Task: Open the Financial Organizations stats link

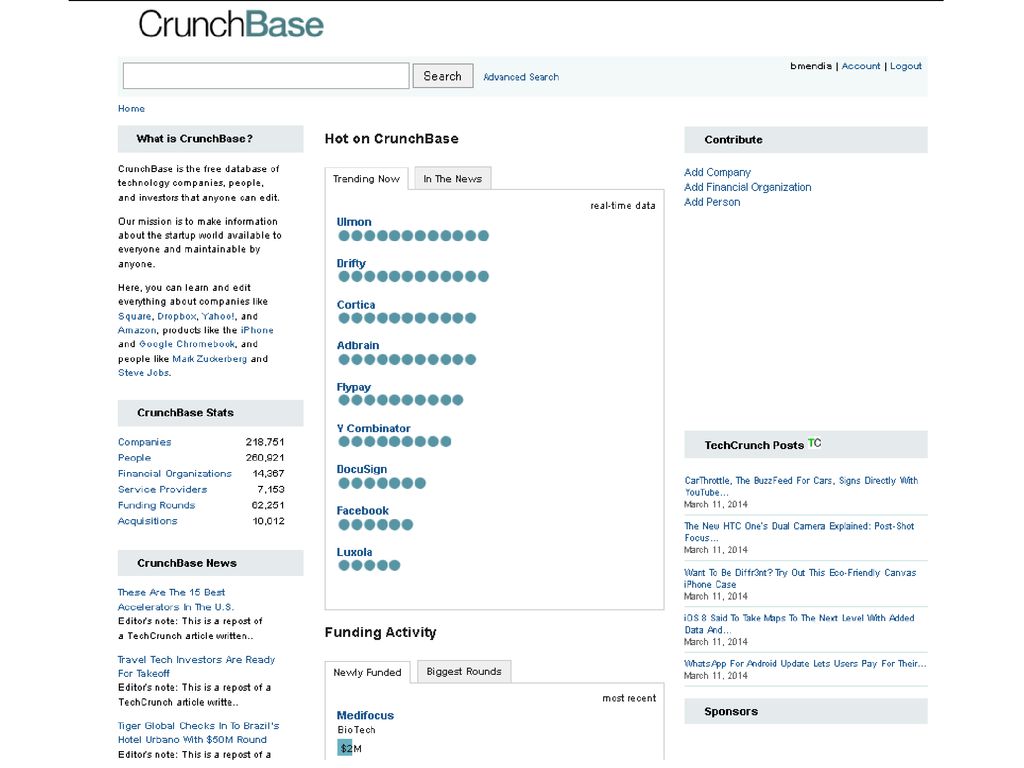Action: [174, 473]
